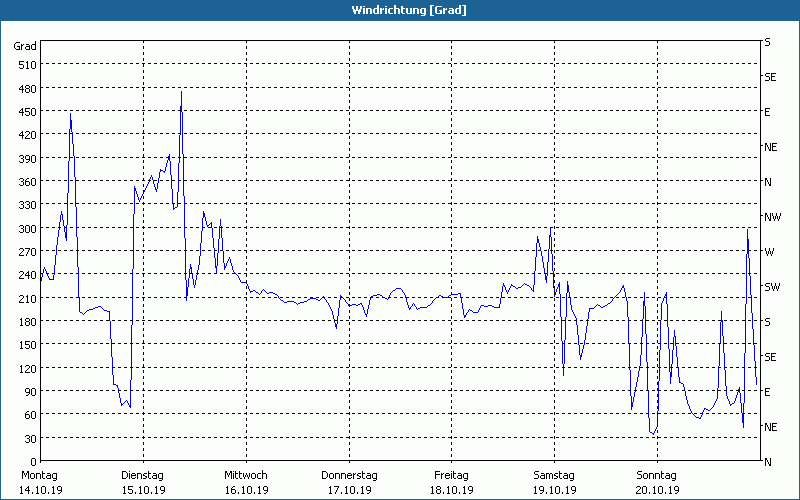
Task: Click the "SE" compass label on the 480 gridline
Action: pos(770,77)
